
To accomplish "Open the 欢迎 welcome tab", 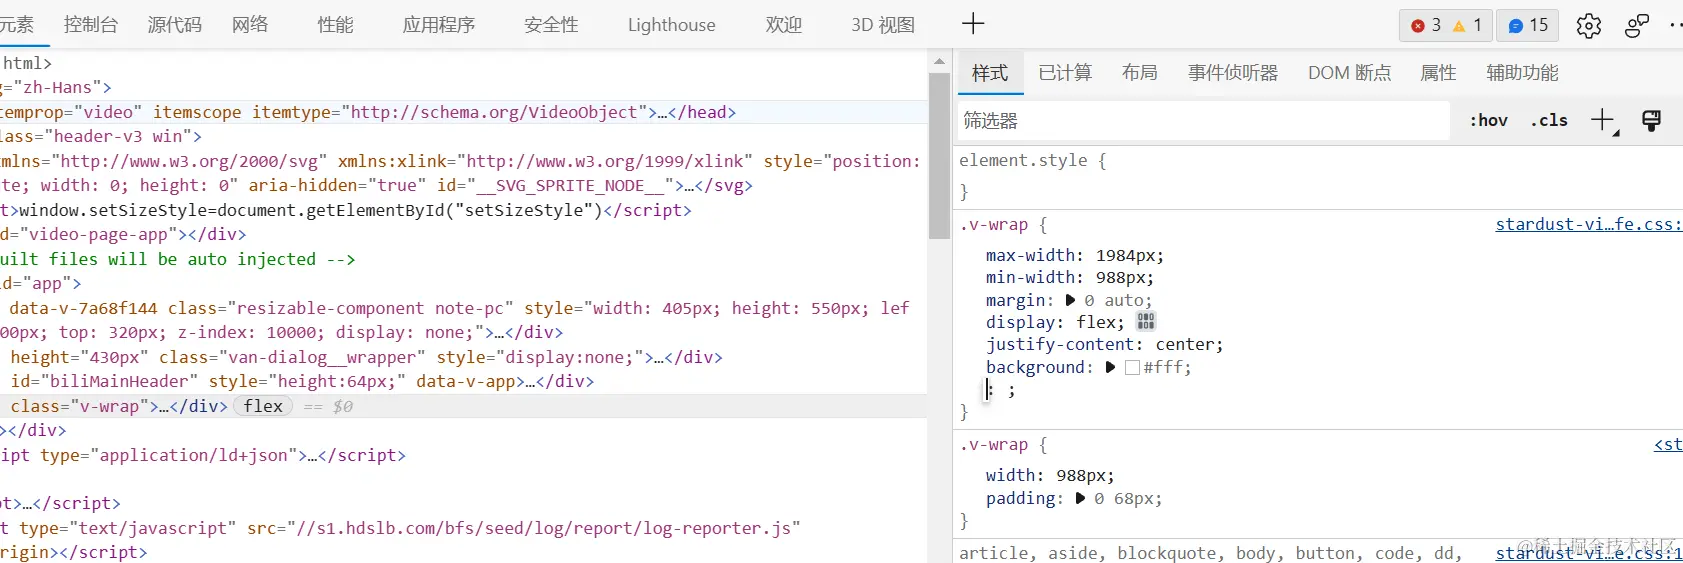I will coord(784,24).
